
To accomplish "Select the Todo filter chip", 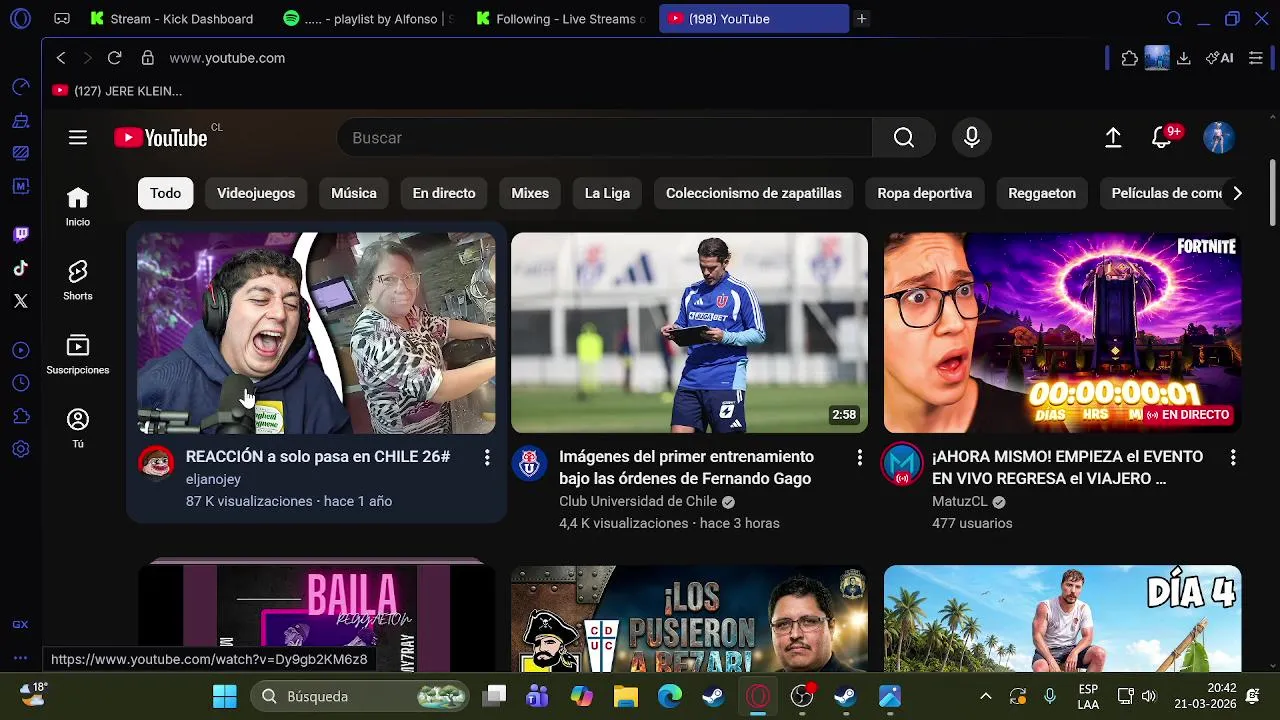I will [166, 193].
